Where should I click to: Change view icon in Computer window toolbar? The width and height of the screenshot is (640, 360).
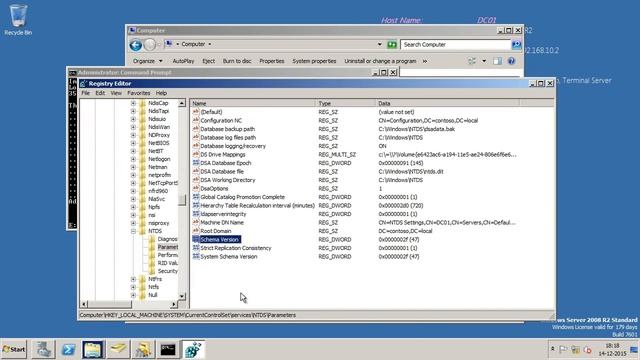(472, 61)
